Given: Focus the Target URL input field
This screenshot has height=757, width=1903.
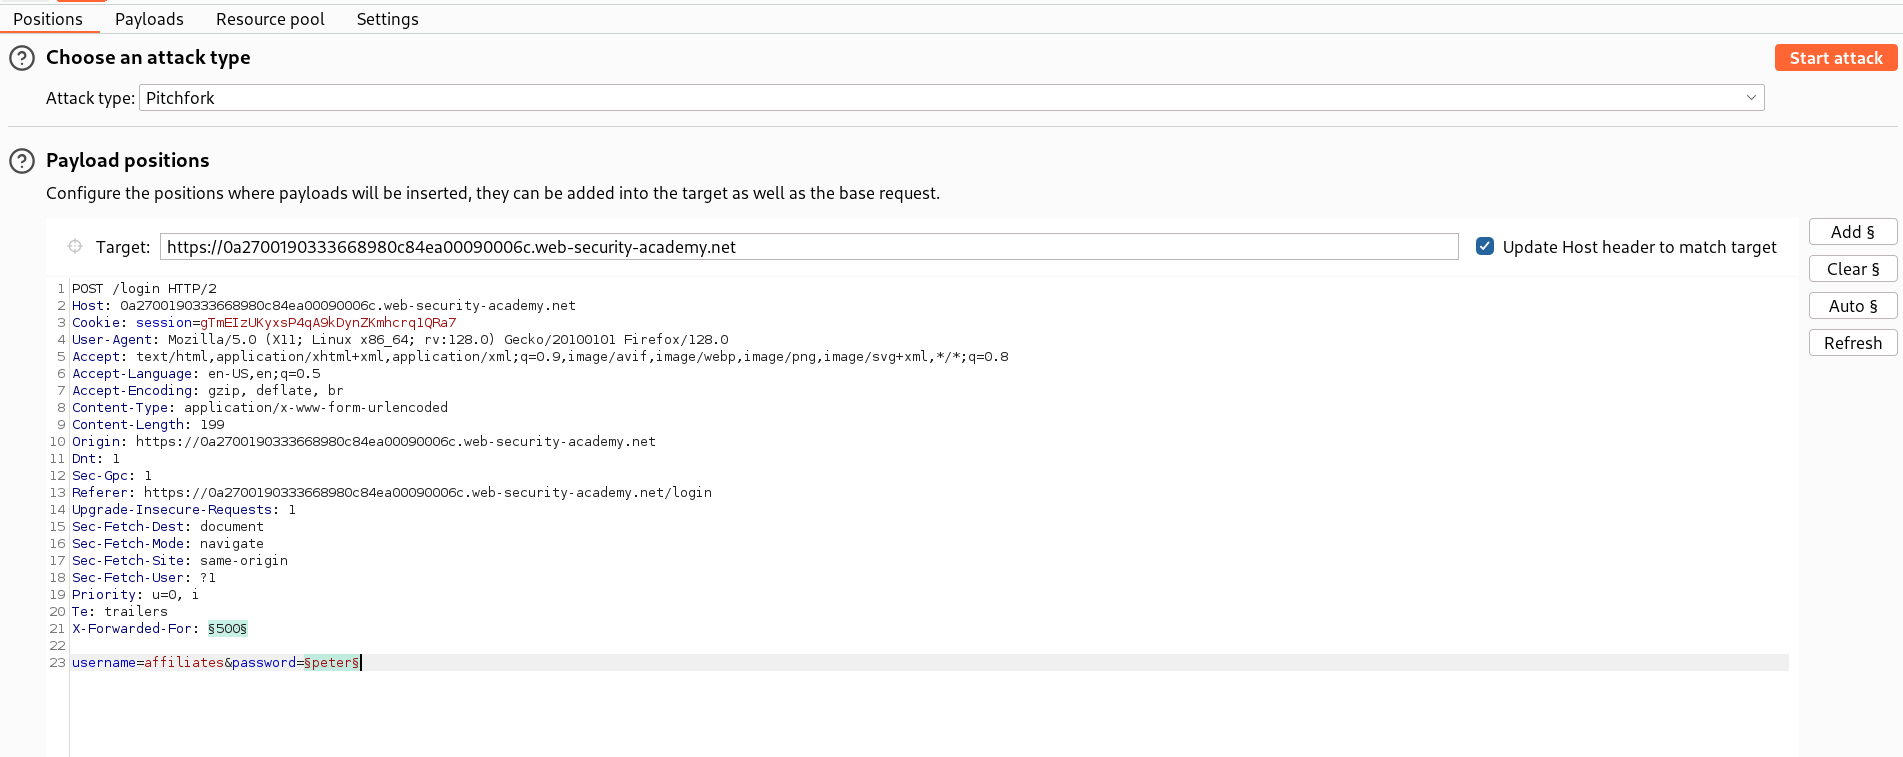Looking at the screenshot, I should [809, 247].
